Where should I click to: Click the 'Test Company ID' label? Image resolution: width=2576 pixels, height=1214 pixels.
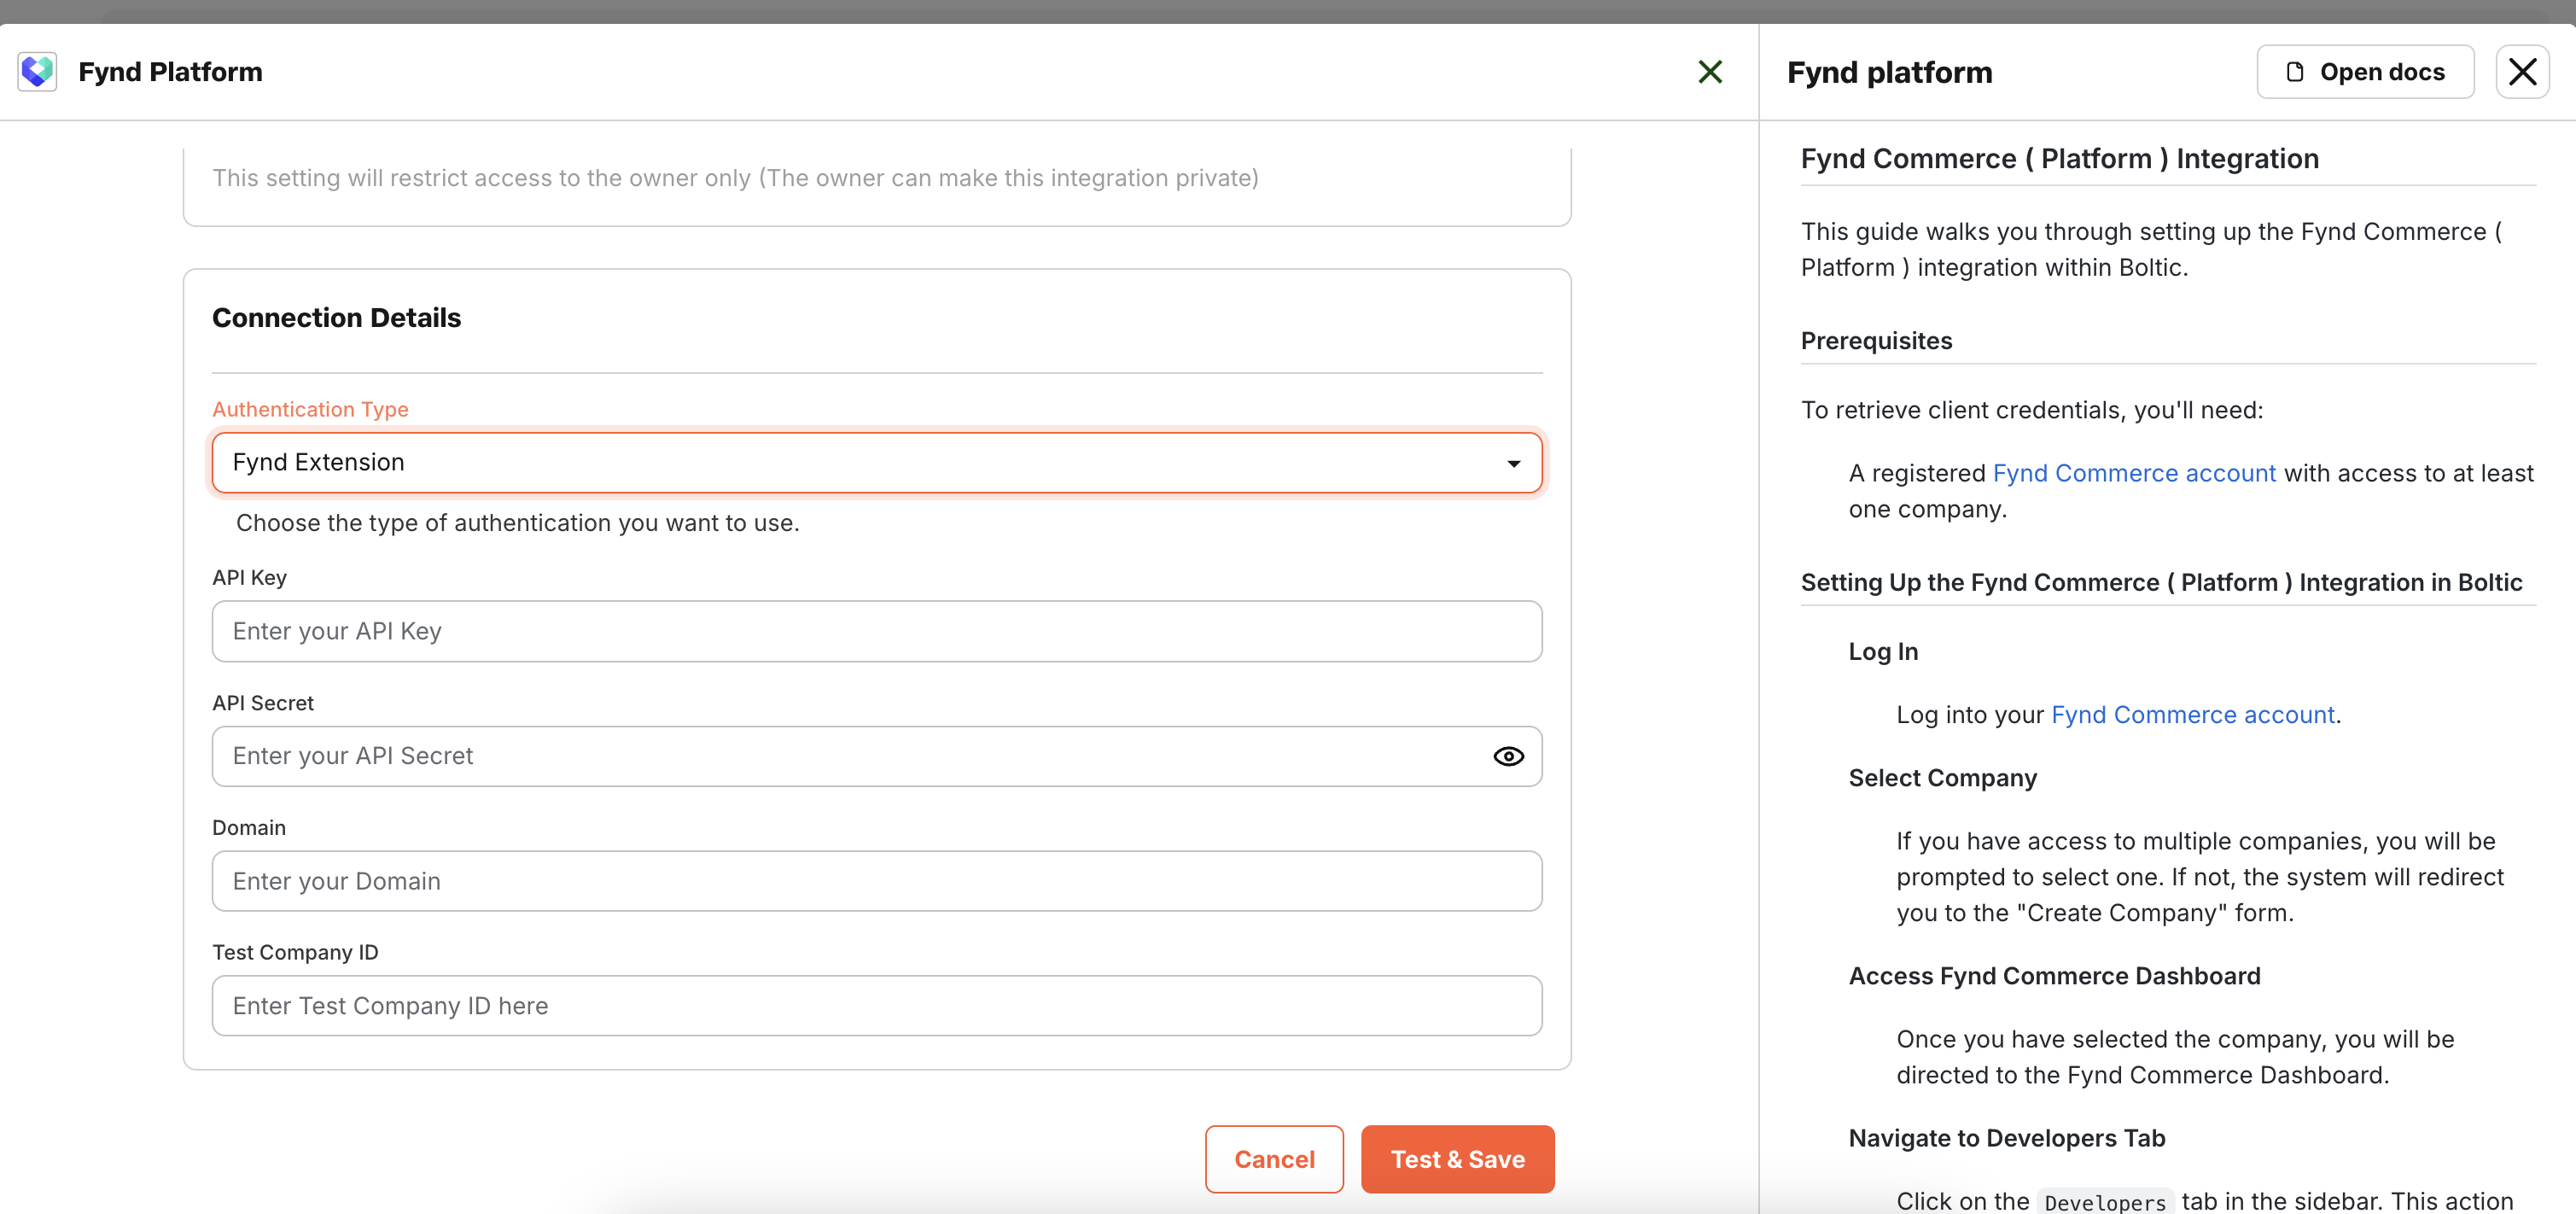coord(295,952)
